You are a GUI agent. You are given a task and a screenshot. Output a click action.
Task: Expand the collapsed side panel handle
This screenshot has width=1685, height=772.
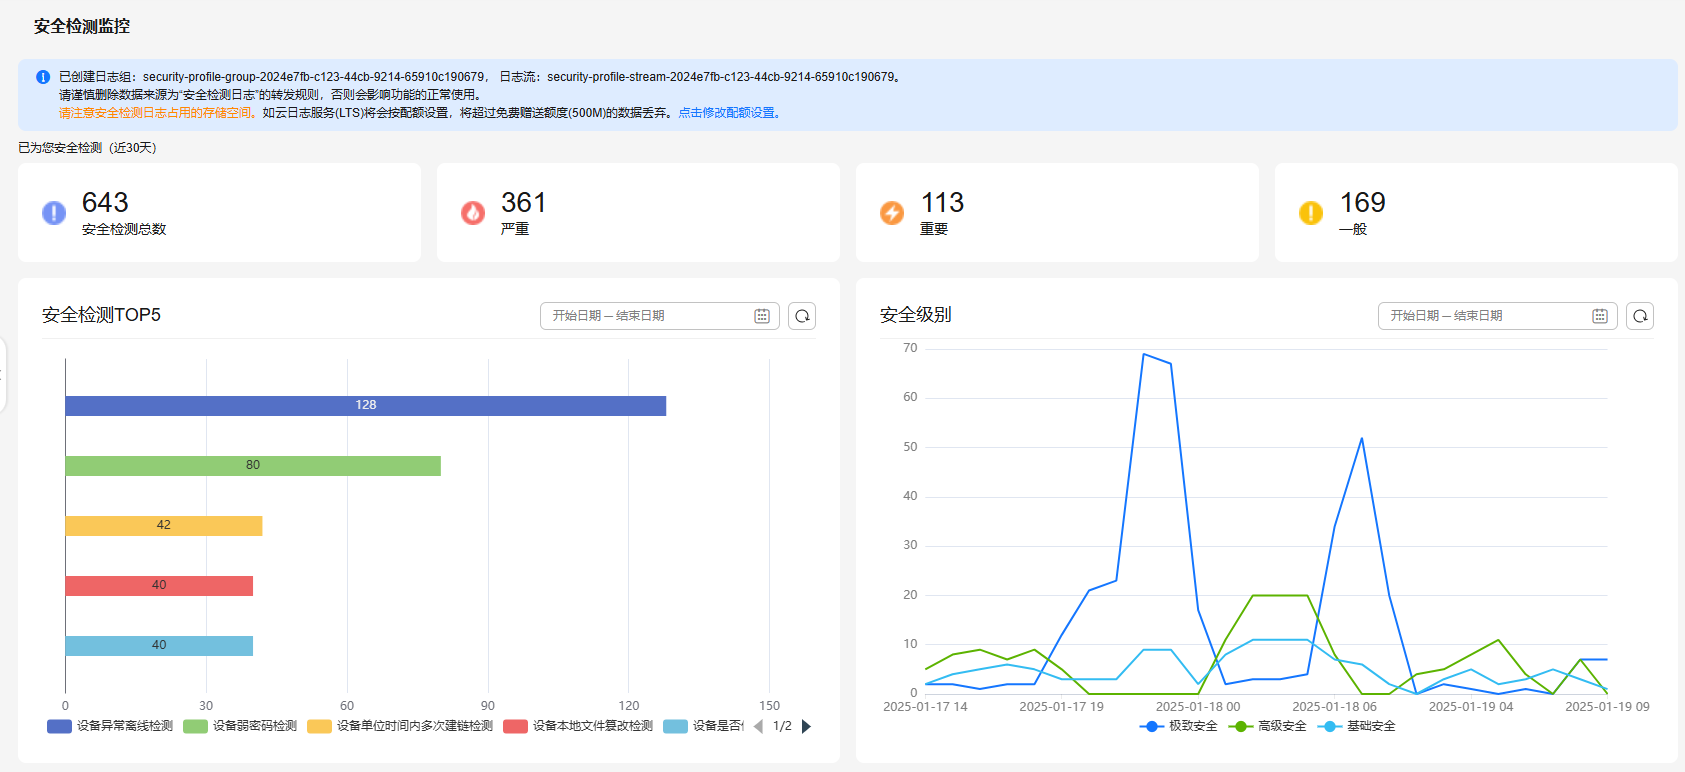click(x=2, y=375)
